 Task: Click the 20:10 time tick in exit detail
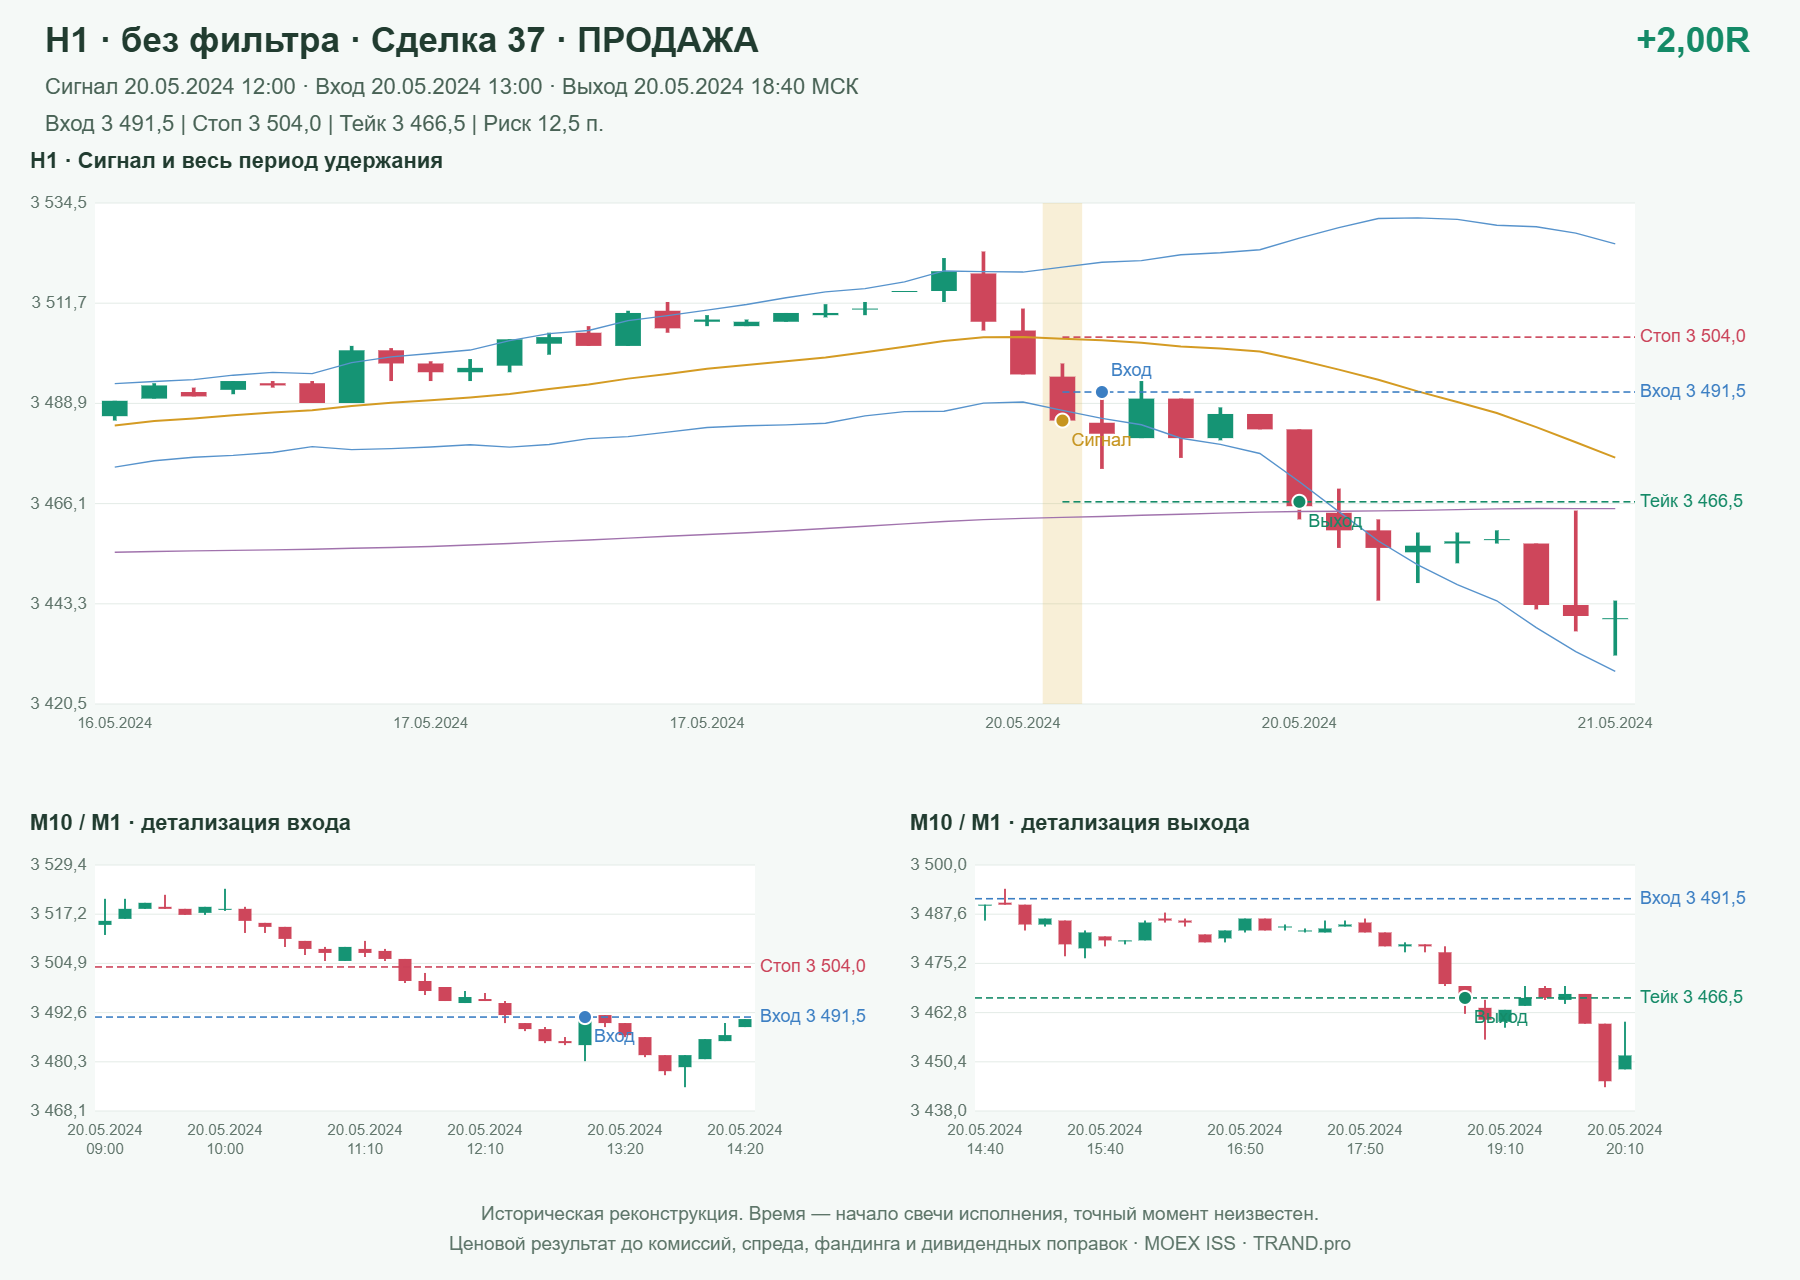click(x=1625, y=1149)
